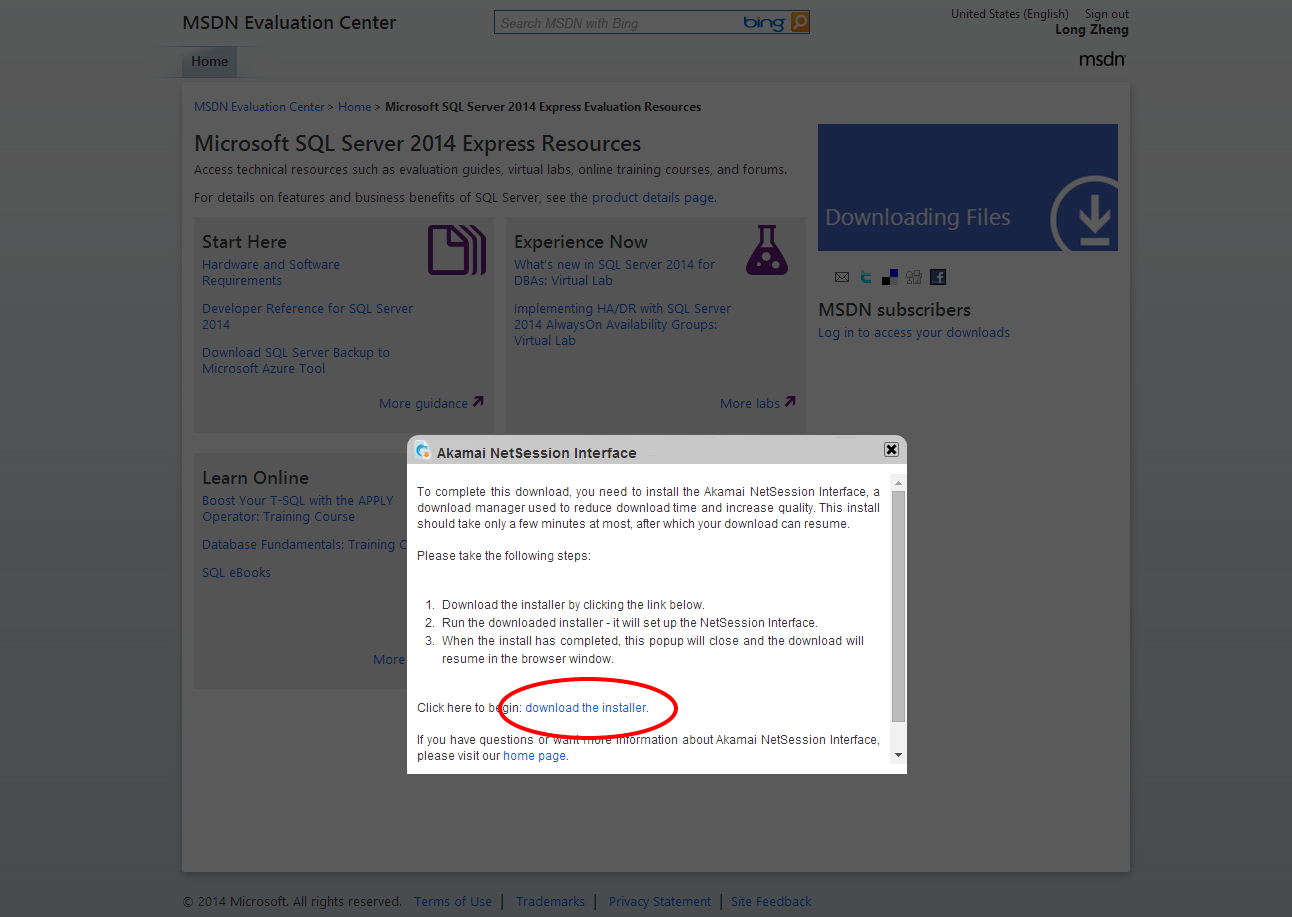Click the Digg share icon
1292x917 pixels.
click(913, 277)
